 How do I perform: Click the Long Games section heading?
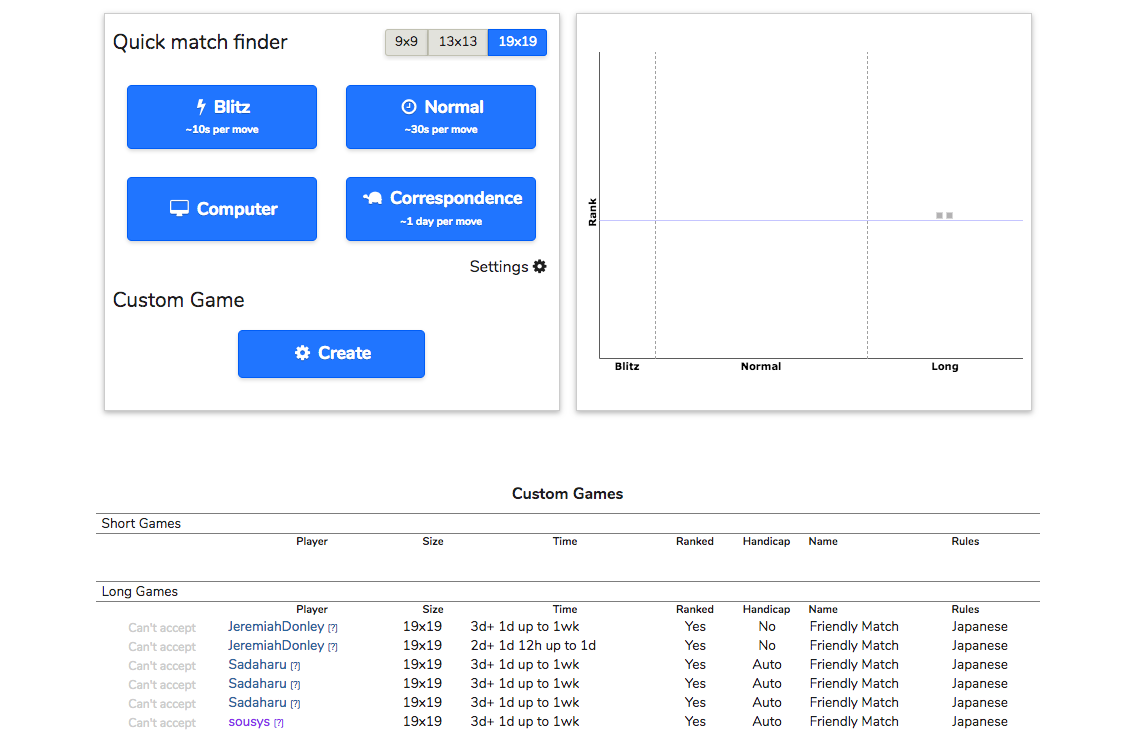(139, 591)
